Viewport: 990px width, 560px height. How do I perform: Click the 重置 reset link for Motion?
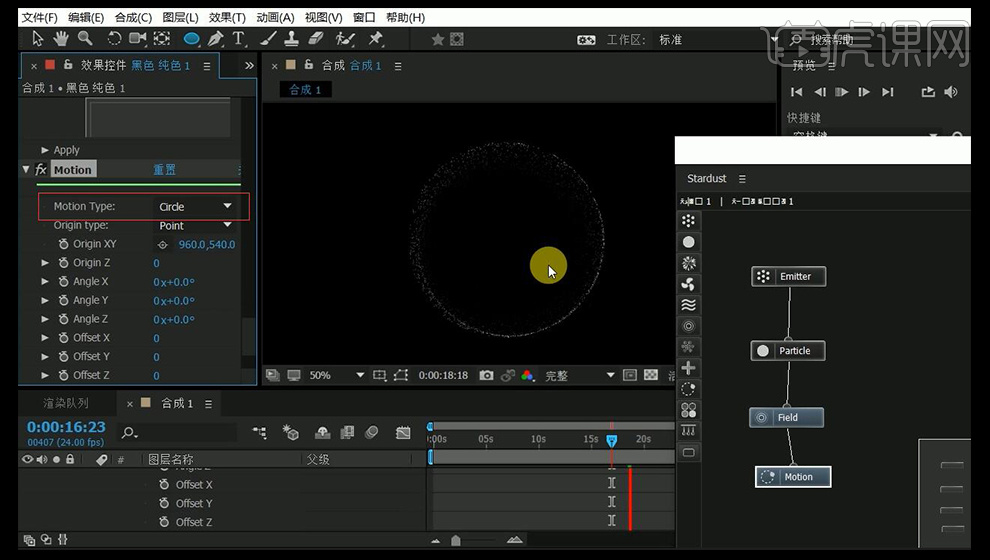coord(164,170)
